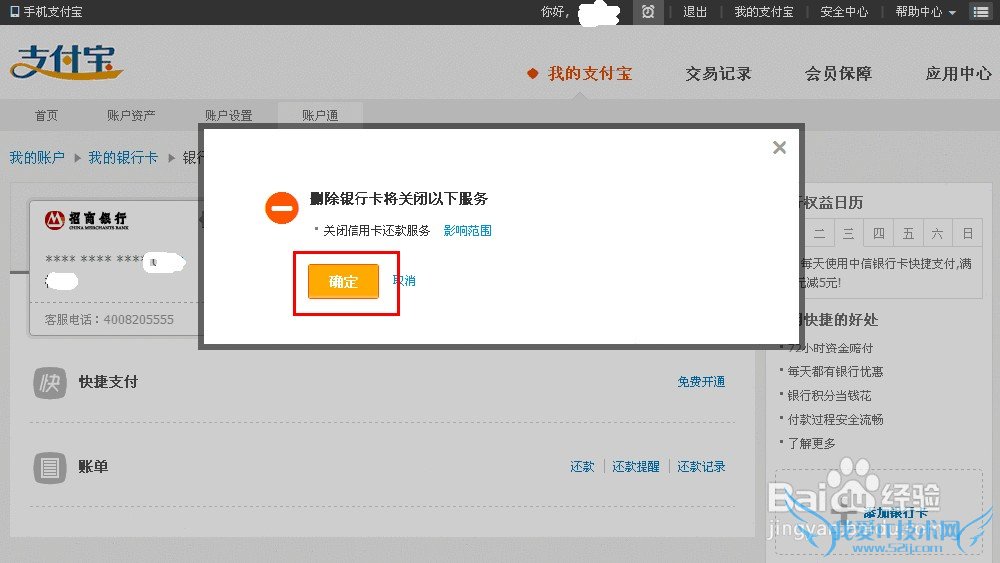The height and width of the screenshot is (563, 1000).
Task: Select calendar day 五
Action: click(x=908, y=233)
